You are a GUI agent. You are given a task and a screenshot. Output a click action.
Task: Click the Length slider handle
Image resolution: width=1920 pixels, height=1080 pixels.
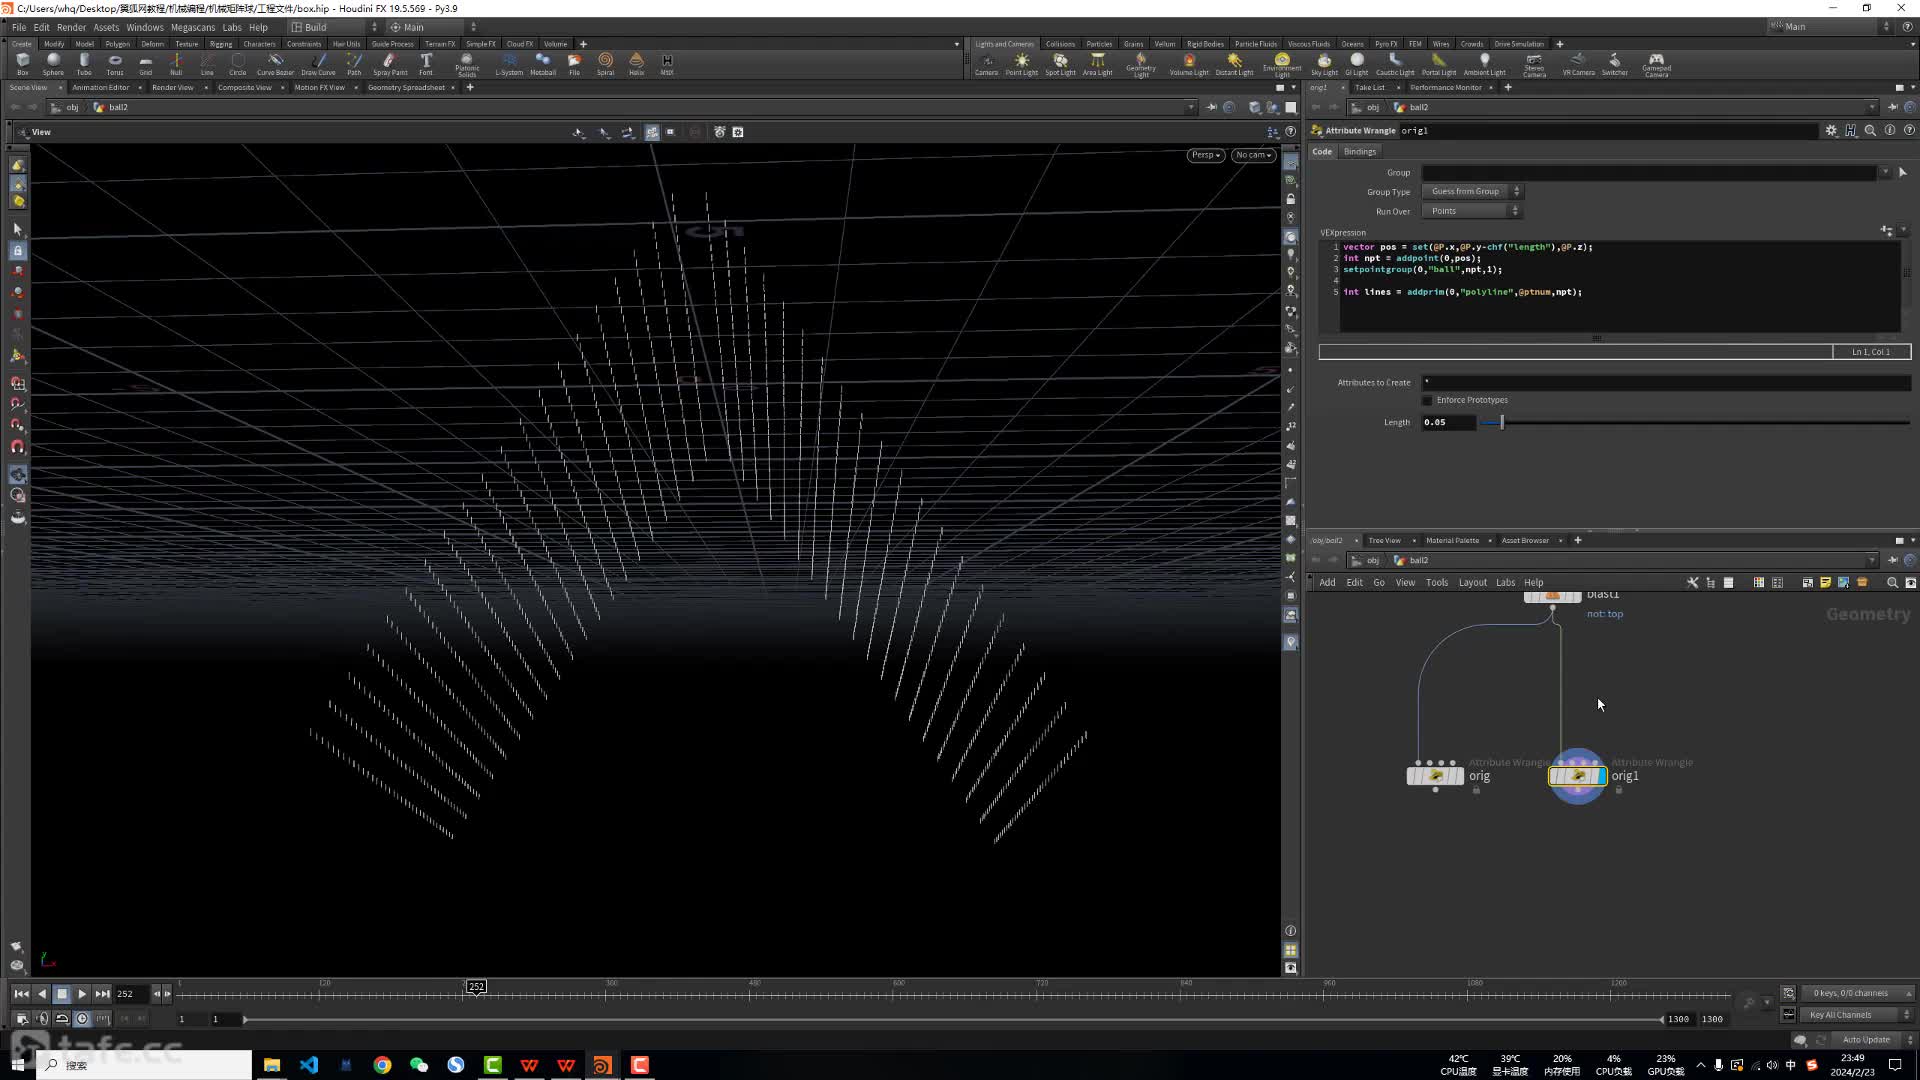1501,422
